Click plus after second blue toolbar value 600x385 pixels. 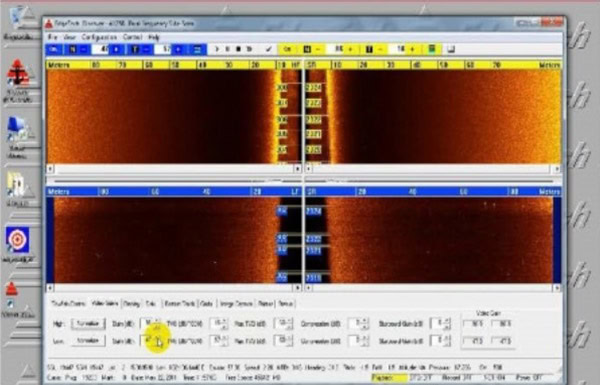pos(178,49)
